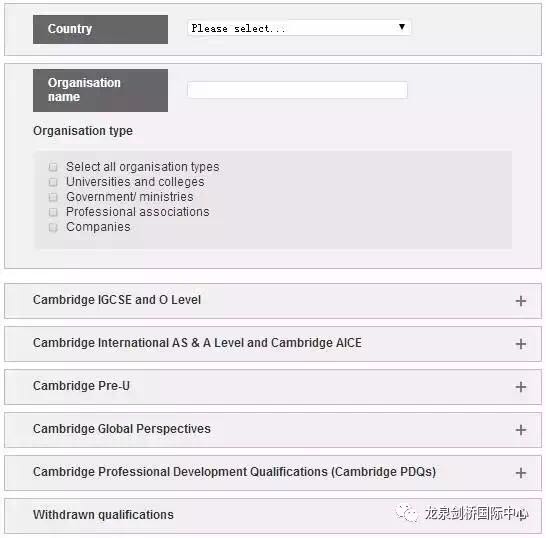Tick the Companies checkbox
This screenshot has height=538, width=546.
click(53, 227)
